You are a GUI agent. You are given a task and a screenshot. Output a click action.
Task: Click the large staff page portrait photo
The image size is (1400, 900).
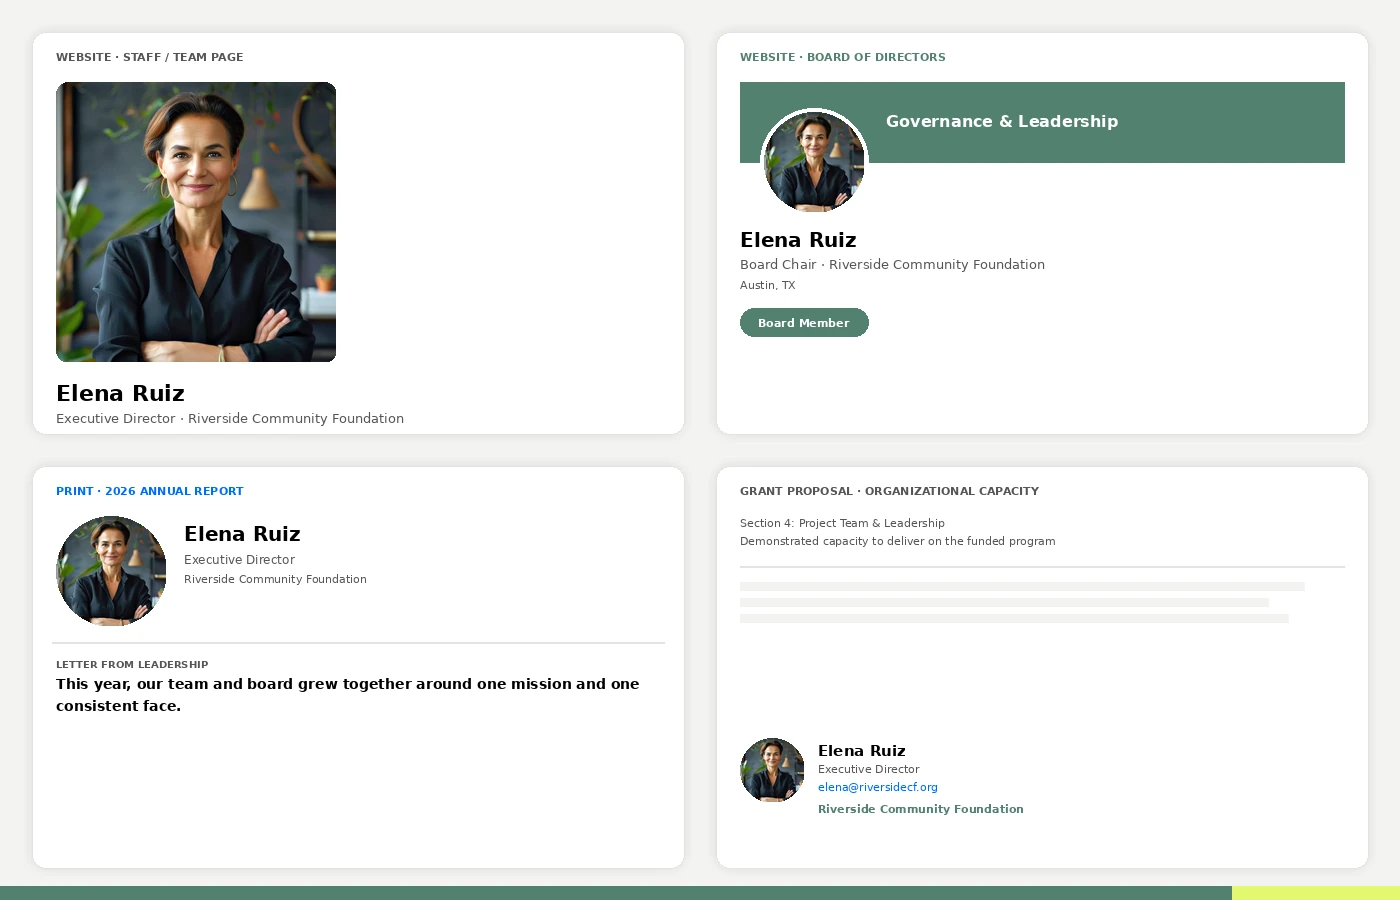pyautogui.click(x=196, y=222)
